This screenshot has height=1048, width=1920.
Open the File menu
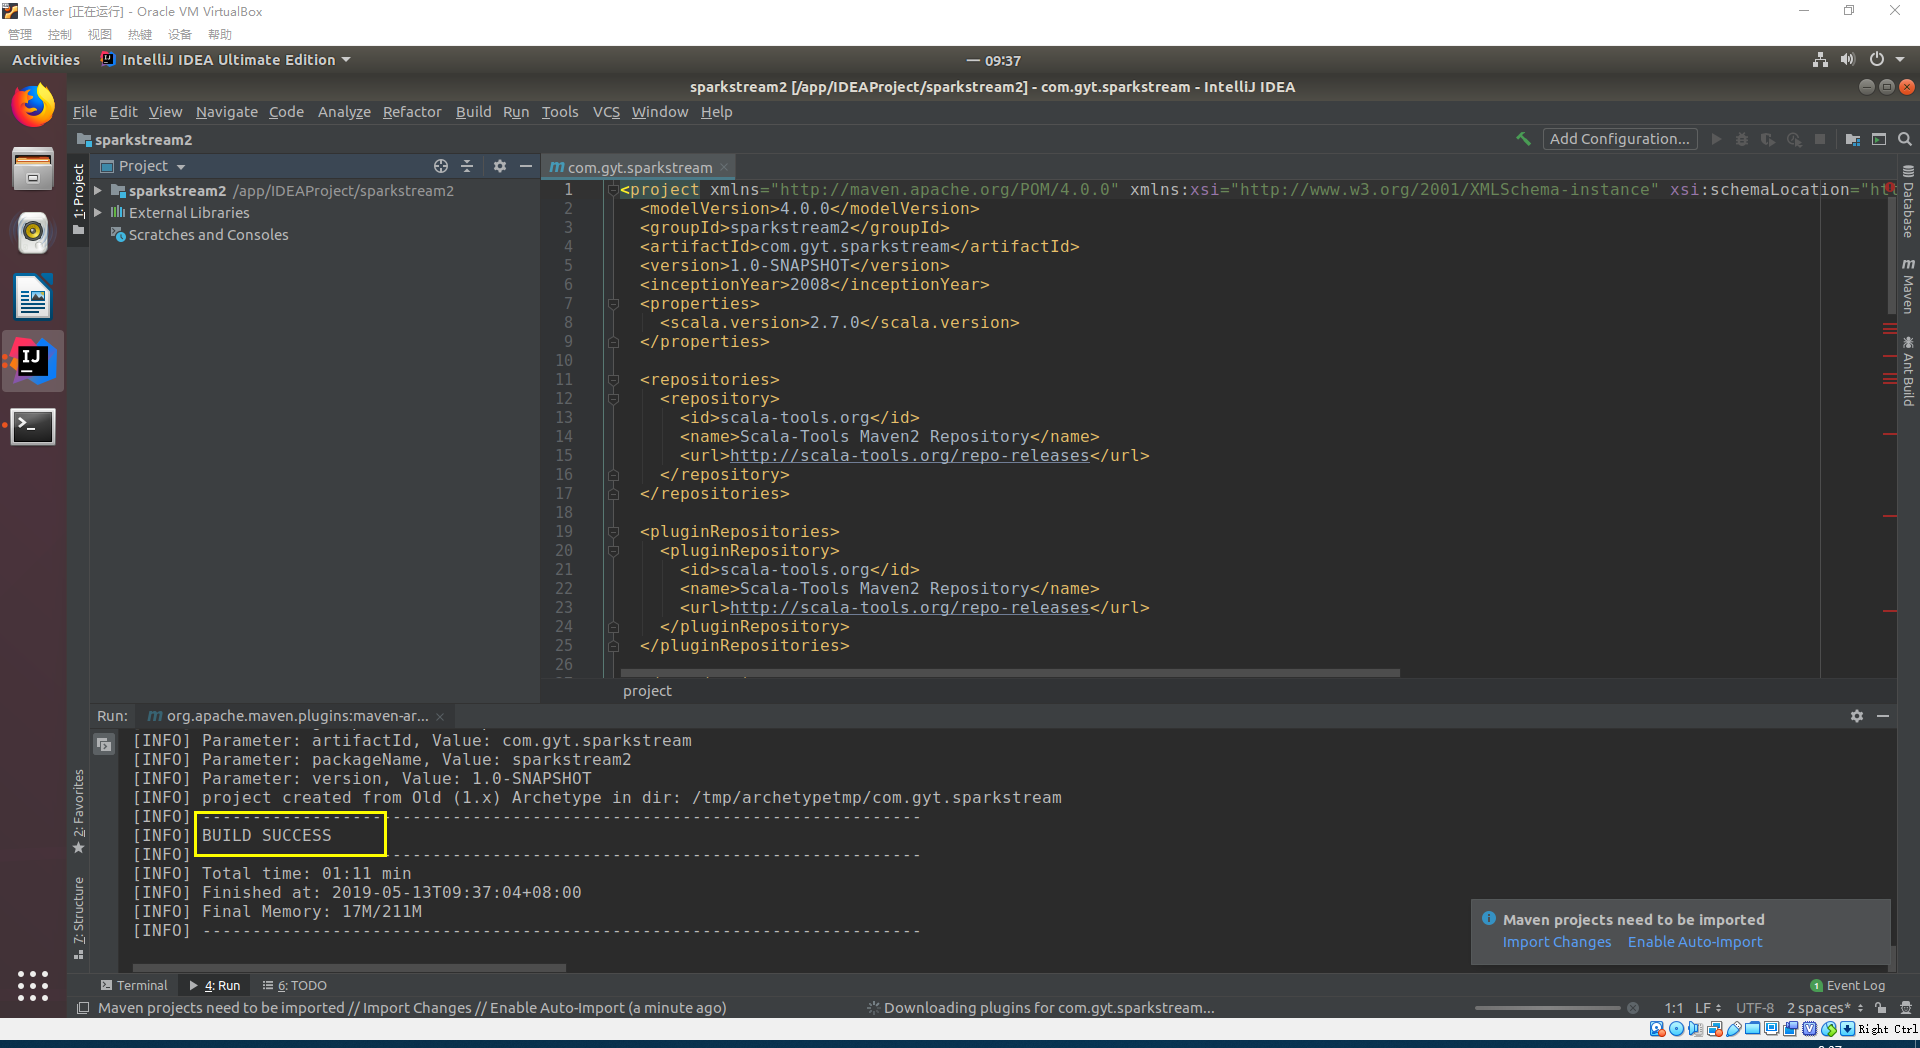(85, 112)
